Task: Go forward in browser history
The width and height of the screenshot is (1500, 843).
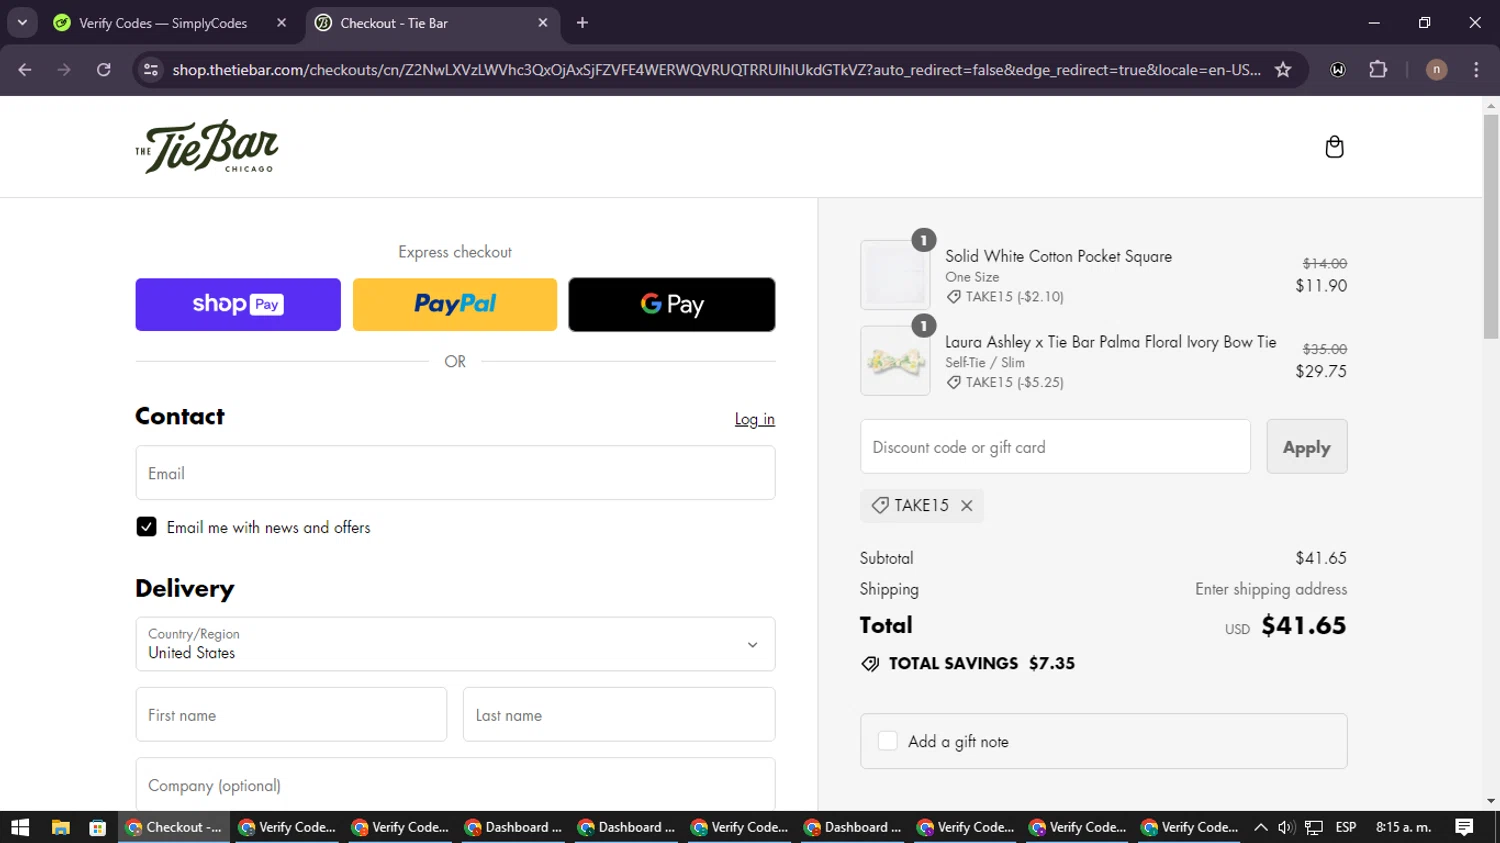Action: 64,70
